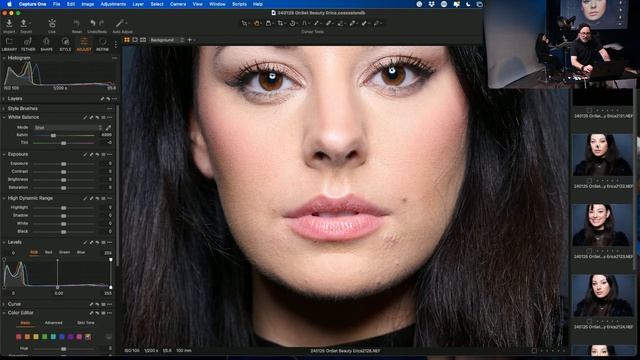Select the Crop cursor tool
This screenshot has height=360, width=640.
pyautogui.click(x=280, y=24)
